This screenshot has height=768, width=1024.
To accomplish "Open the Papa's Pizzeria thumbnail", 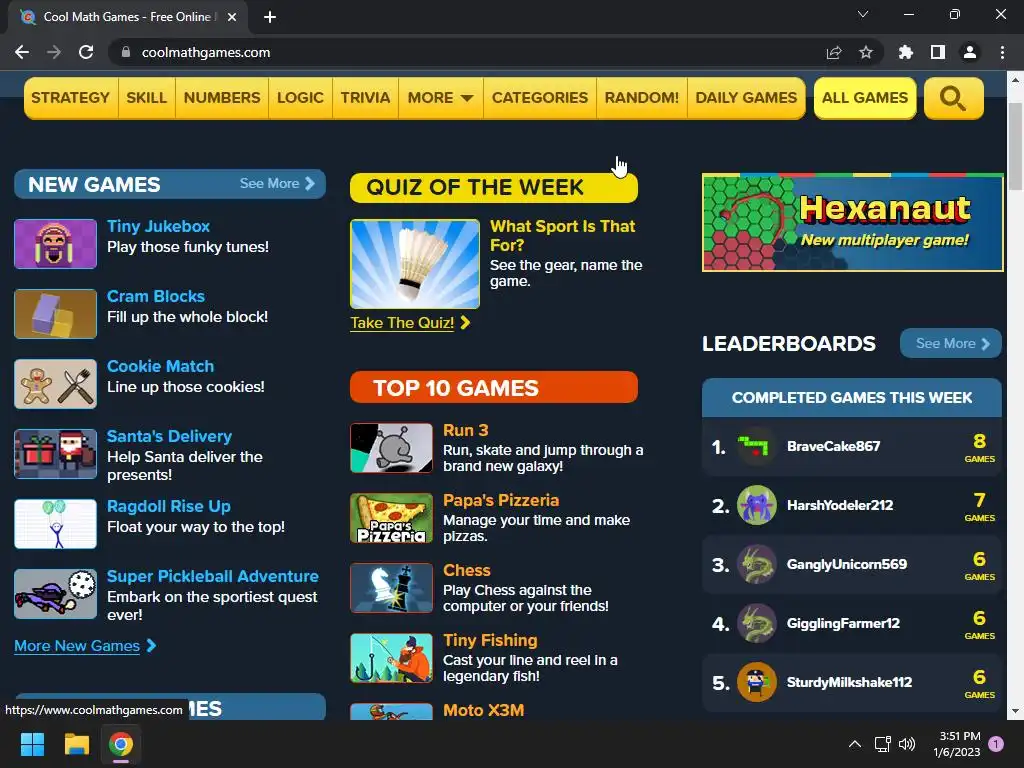I will tap(391, 517).
